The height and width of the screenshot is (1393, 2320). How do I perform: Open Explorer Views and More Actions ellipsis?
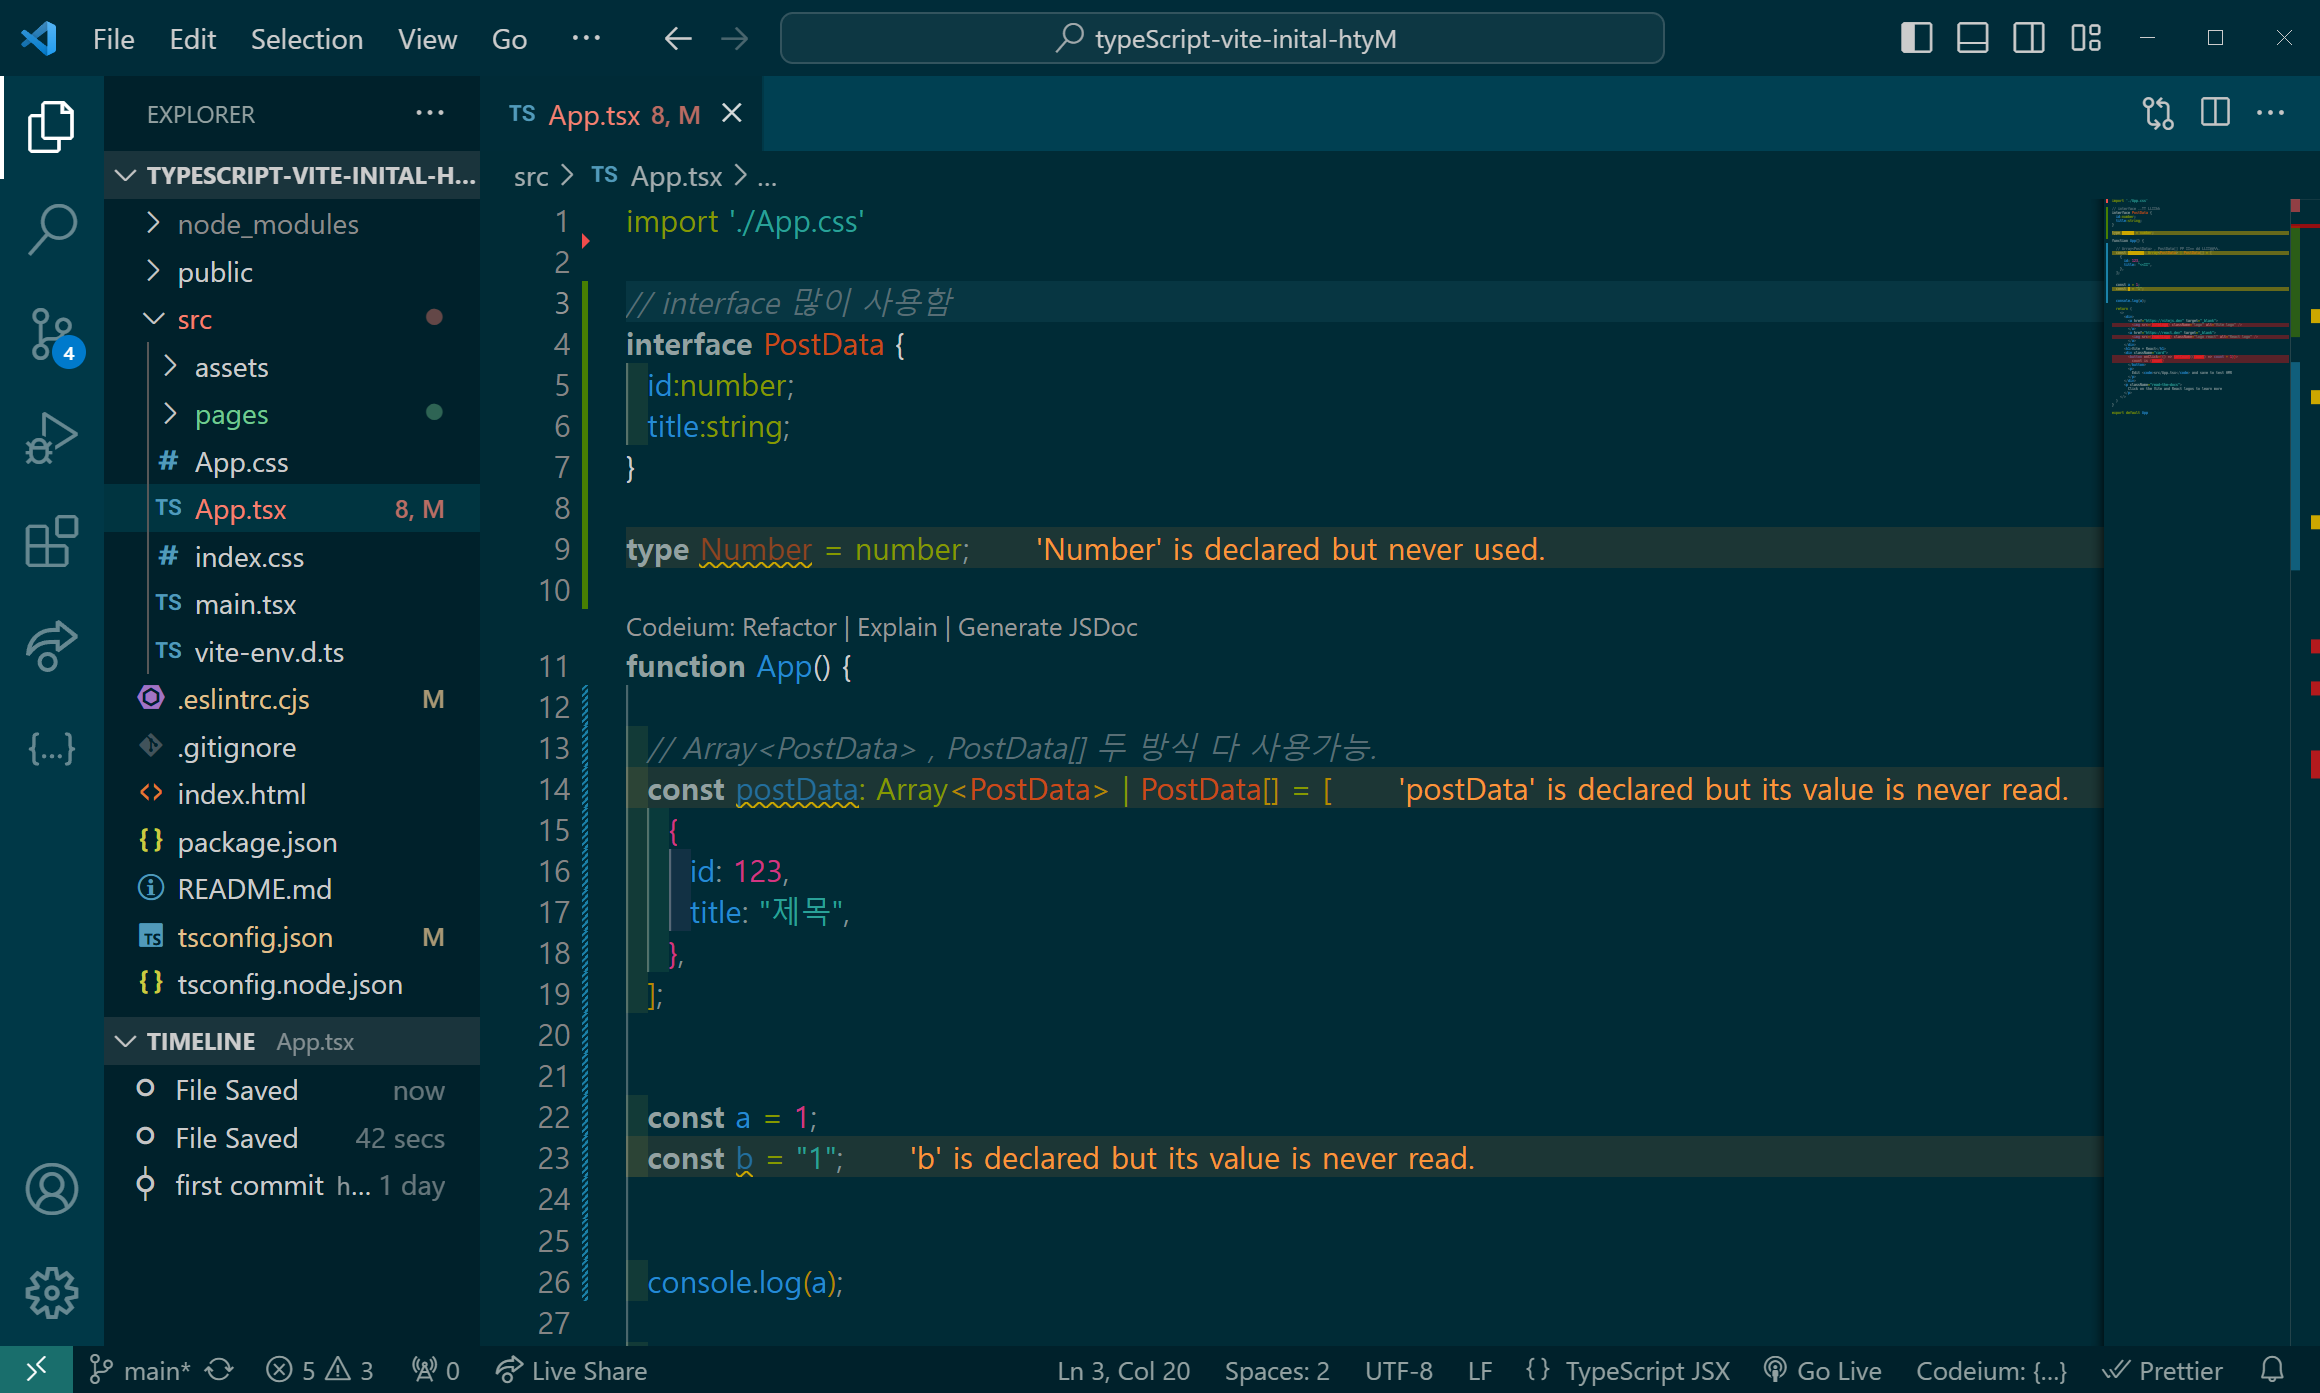430,113
